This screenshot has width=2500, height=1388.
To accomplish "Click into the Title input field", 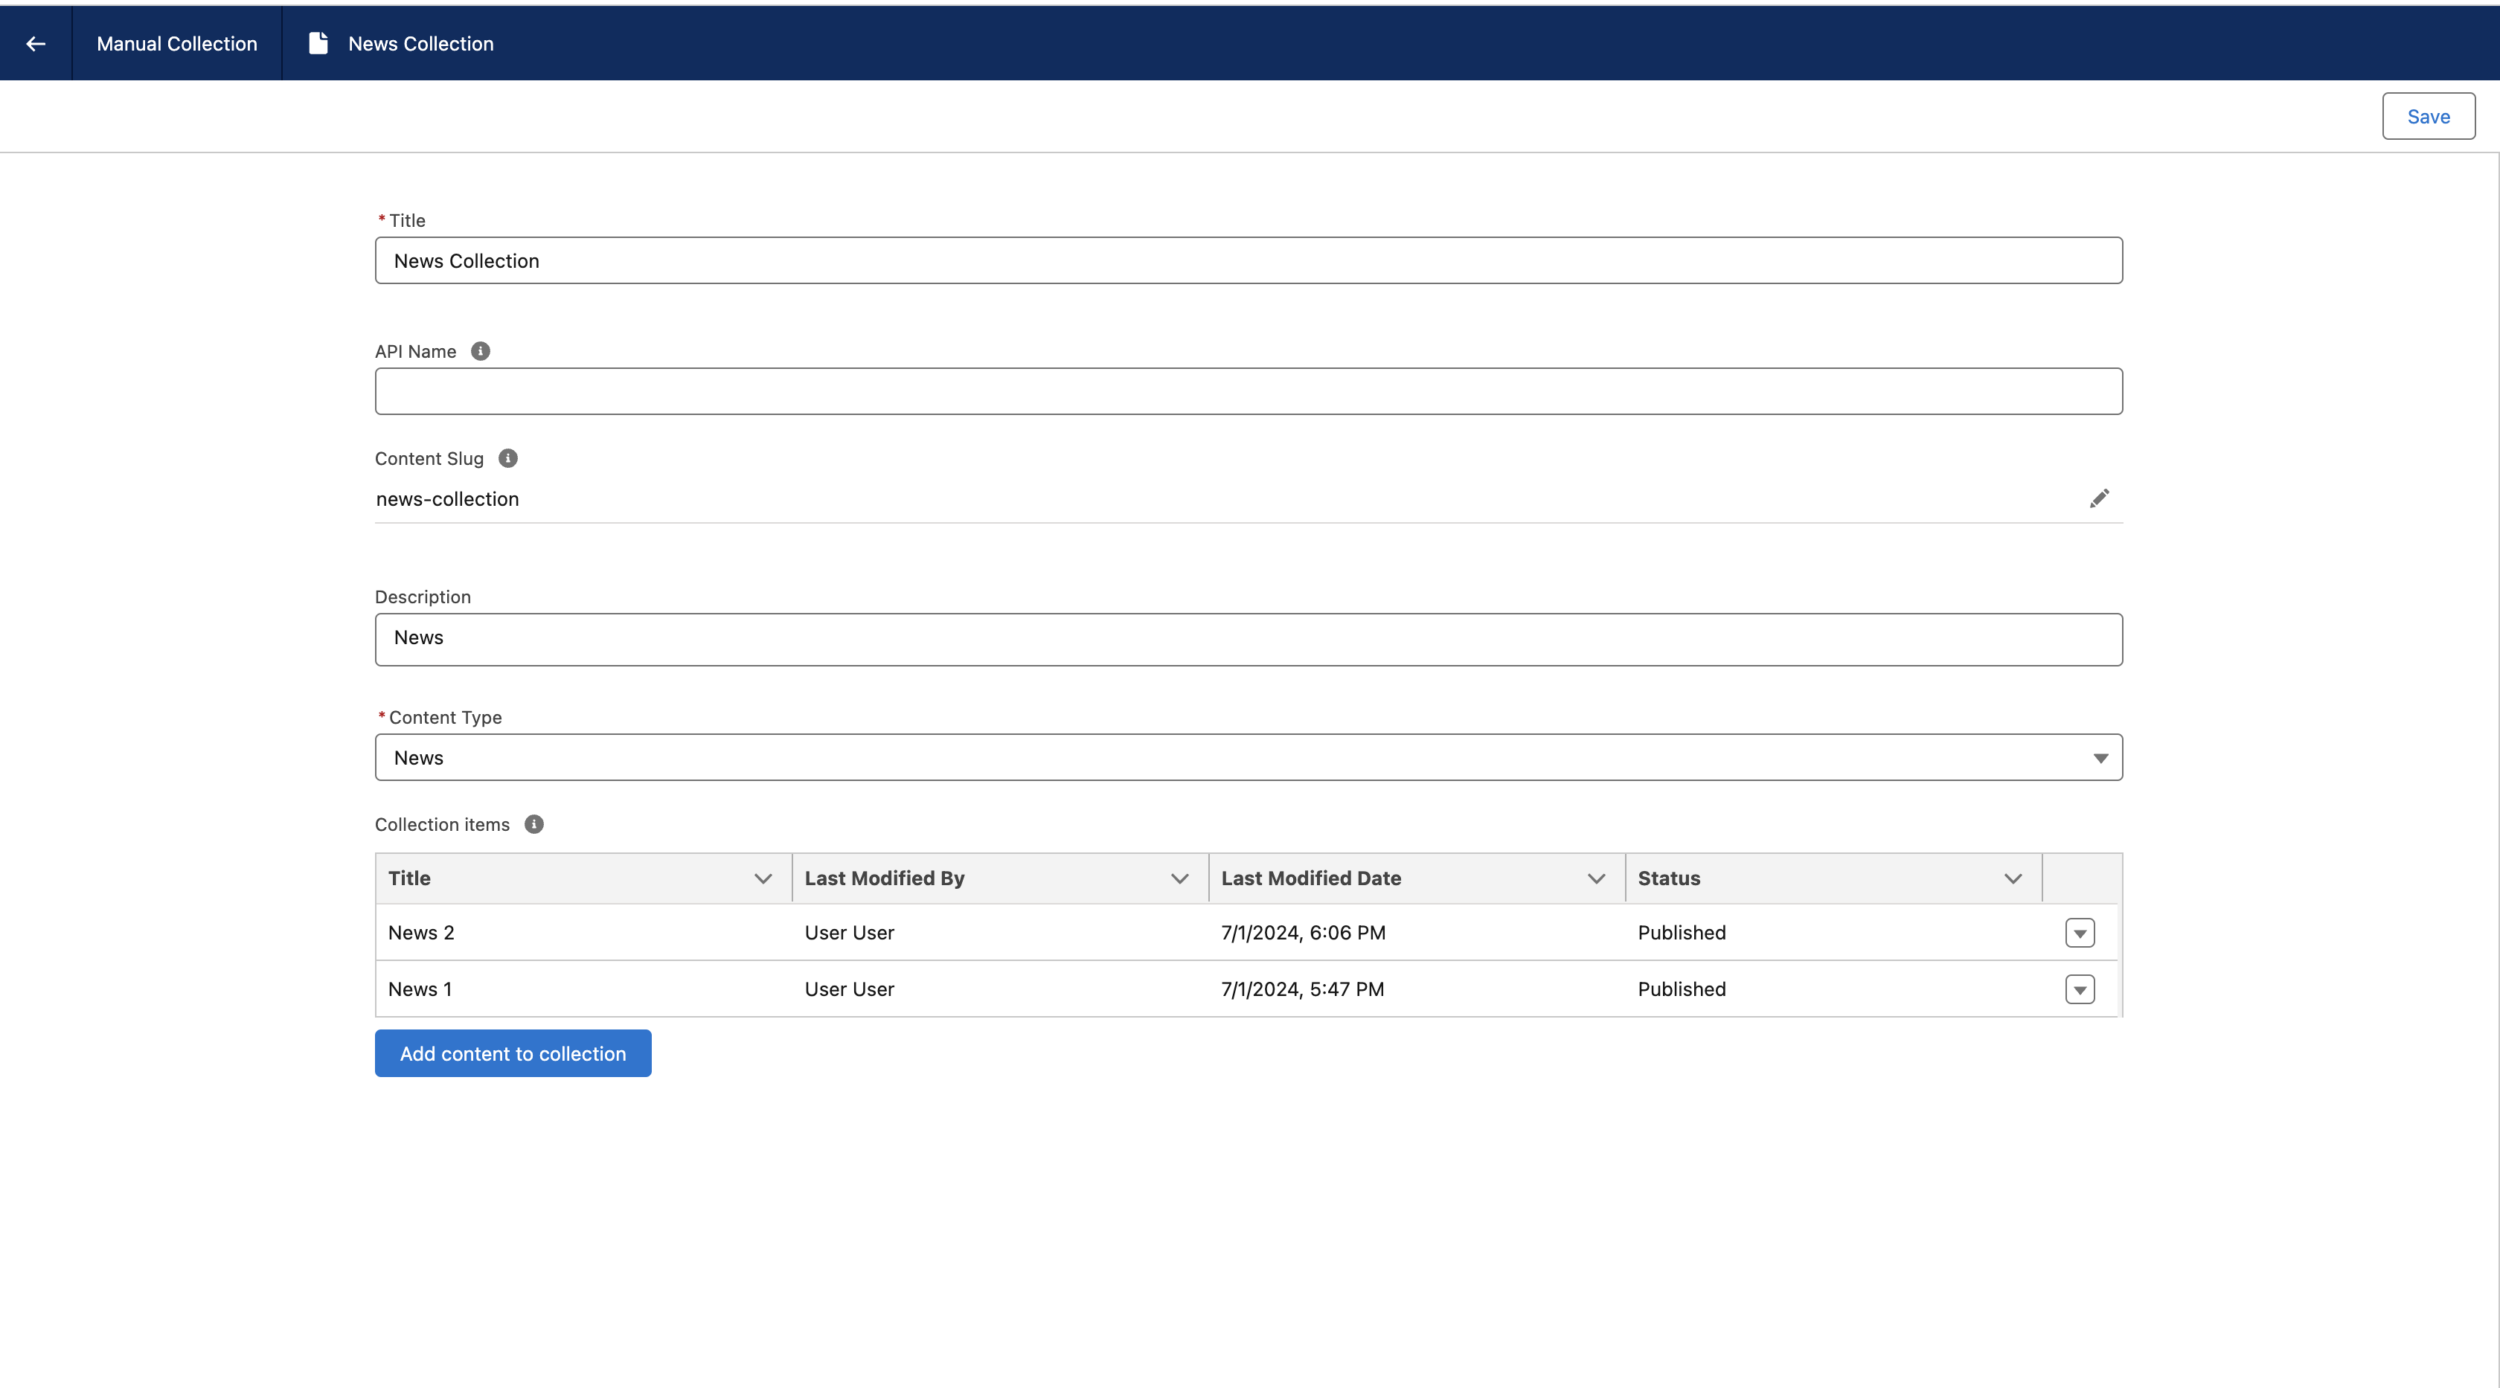I will click(1248, 260).
